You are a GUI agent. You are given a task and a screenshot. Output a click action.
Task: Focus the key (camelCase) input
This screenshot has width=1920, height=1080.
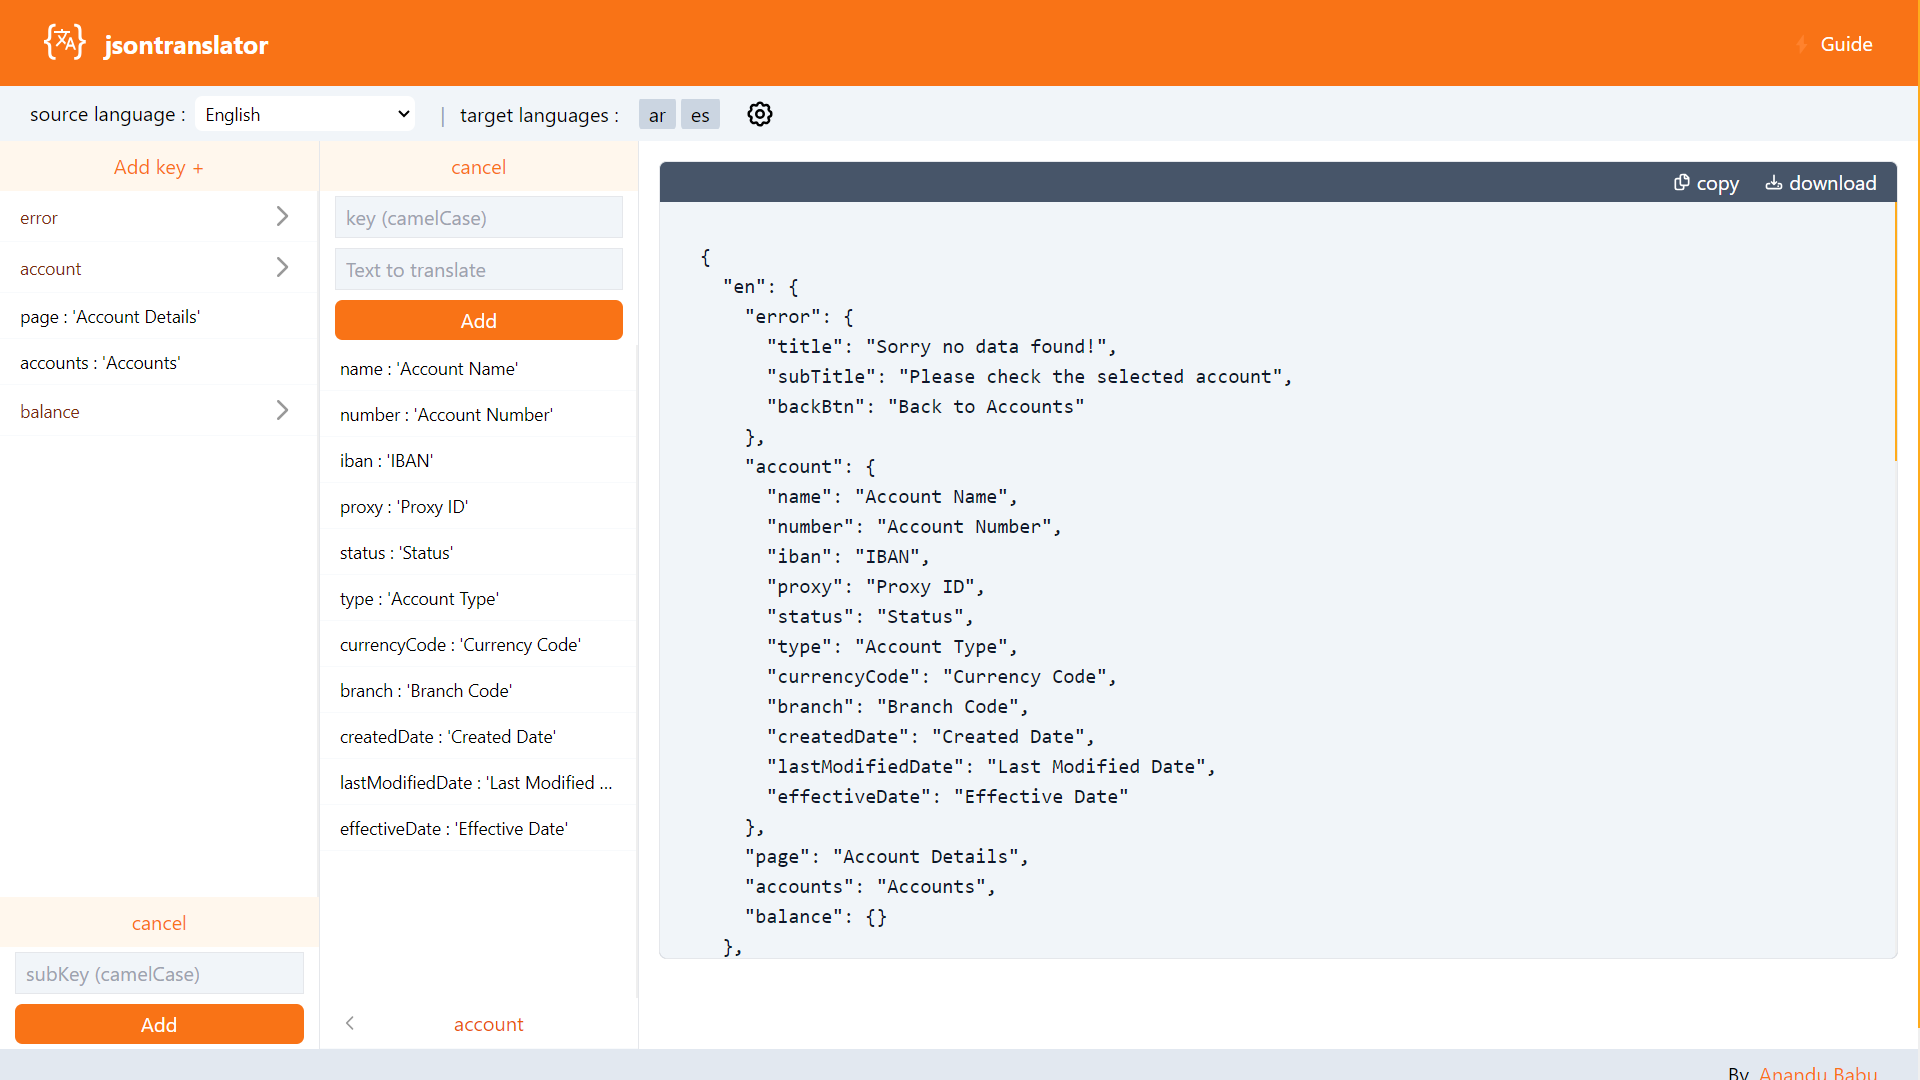[x=479, y=217]
